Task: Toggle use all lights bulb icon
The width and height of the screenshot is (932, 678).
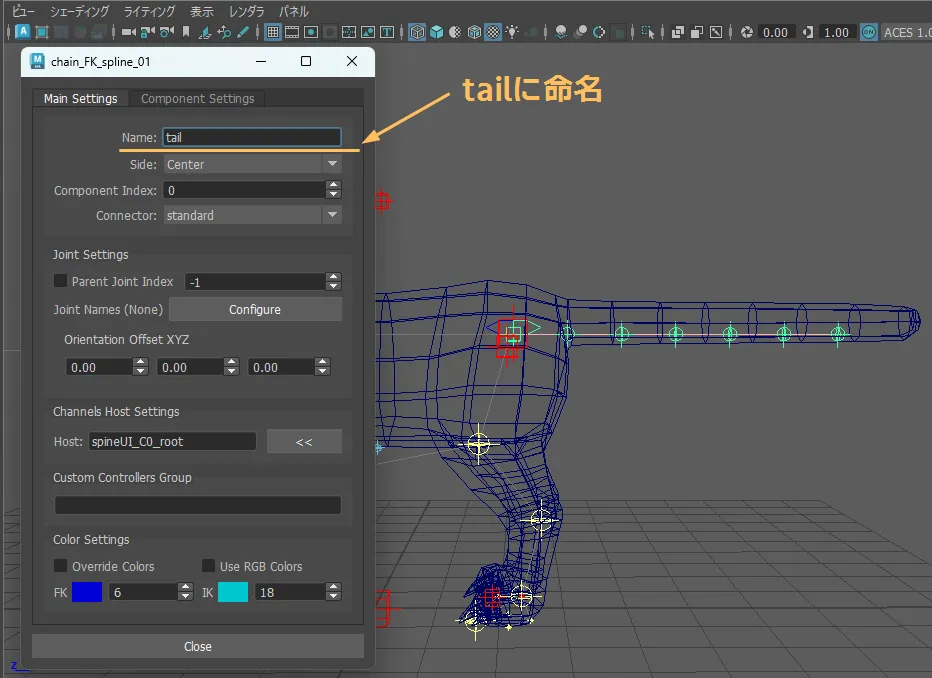Action: [512, 32]
